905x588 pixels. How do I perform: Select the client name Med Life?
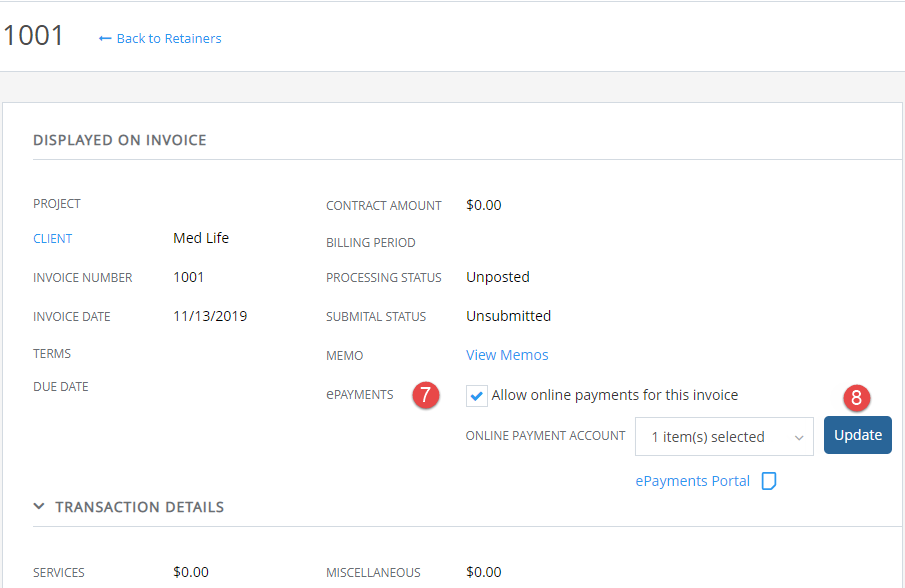[201, 238]
